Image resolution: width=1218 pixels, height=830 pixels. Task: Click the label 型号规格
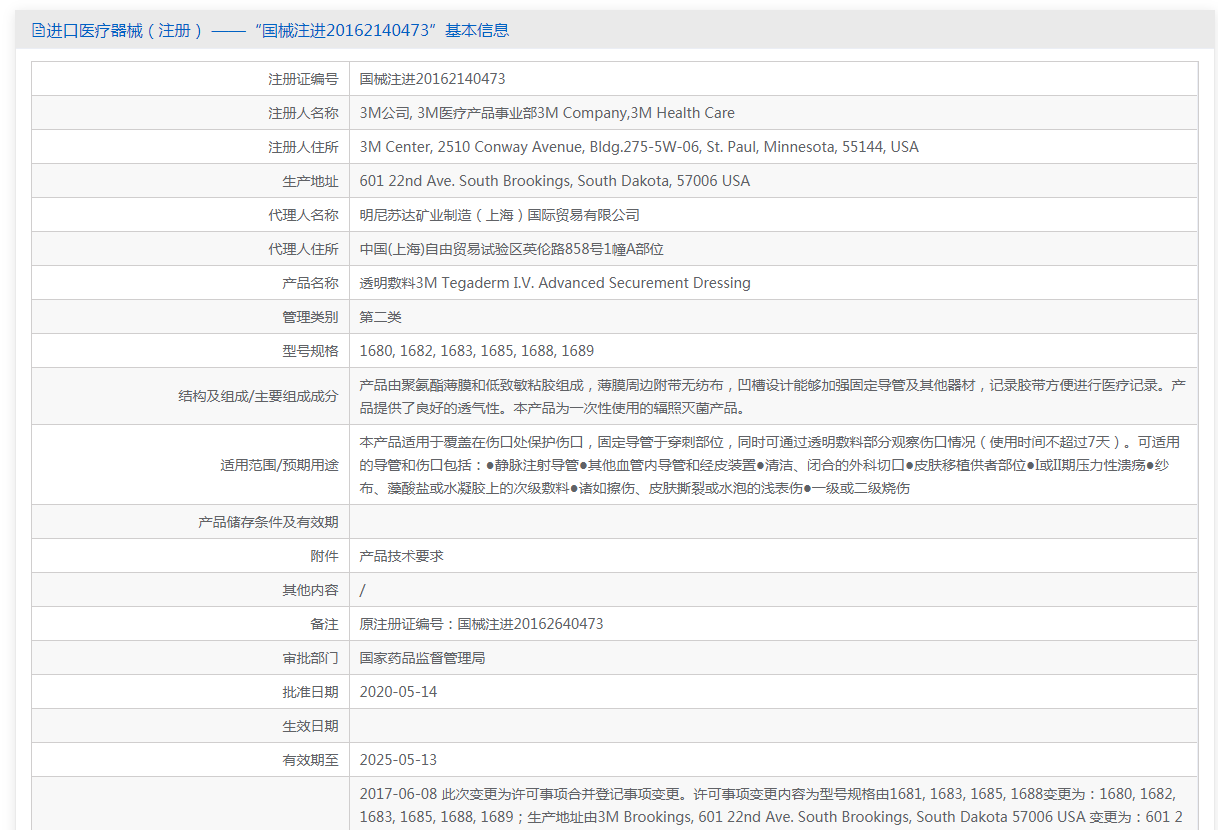(x=310, y=351)
